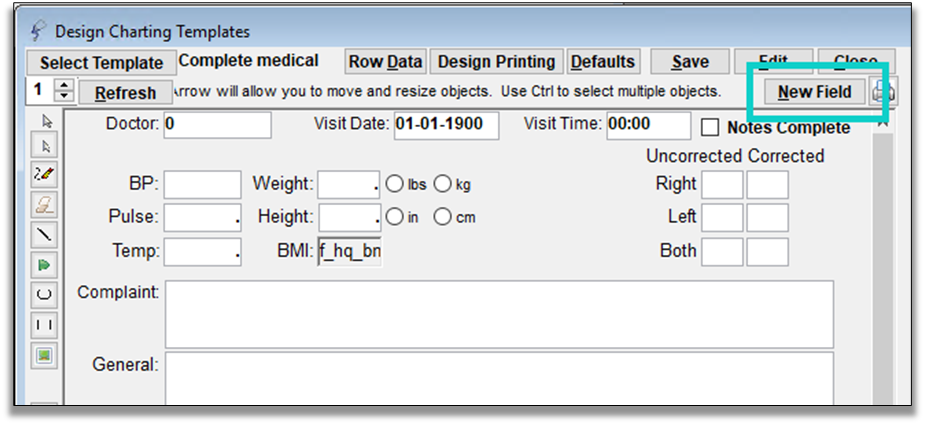Select the diagonal line tool
The image size is (925, 425).
pos(46,235)
